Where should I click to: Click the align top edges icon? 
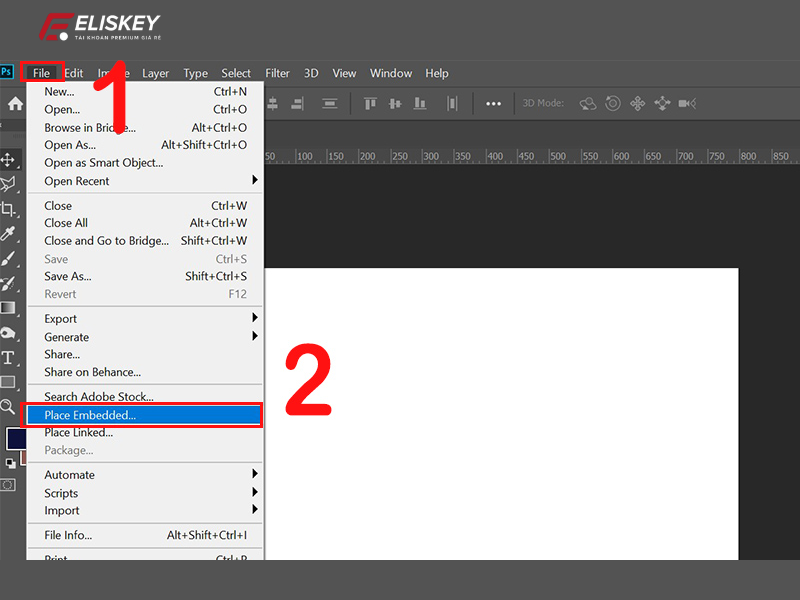tap(370, 103)
